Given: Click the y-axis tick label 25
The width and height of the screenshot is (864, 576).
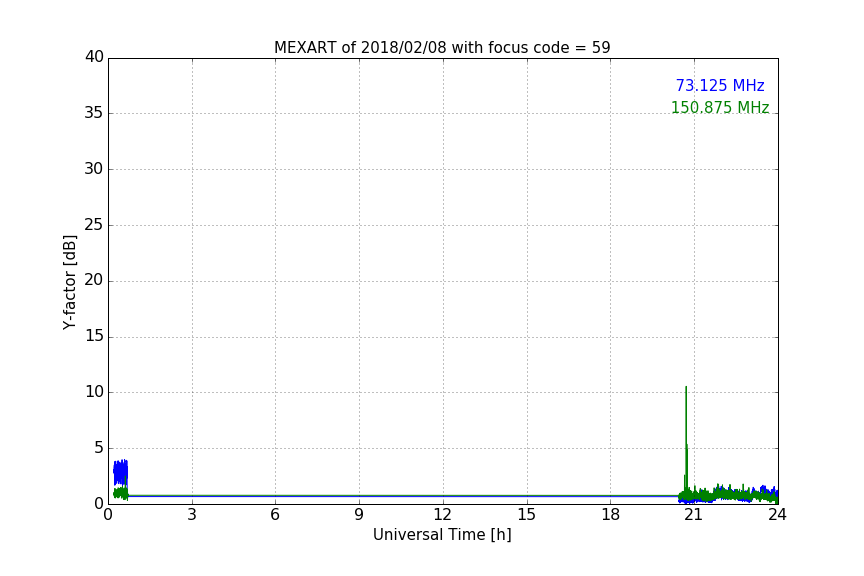Looking at the screenshot, I should [94, 224].
